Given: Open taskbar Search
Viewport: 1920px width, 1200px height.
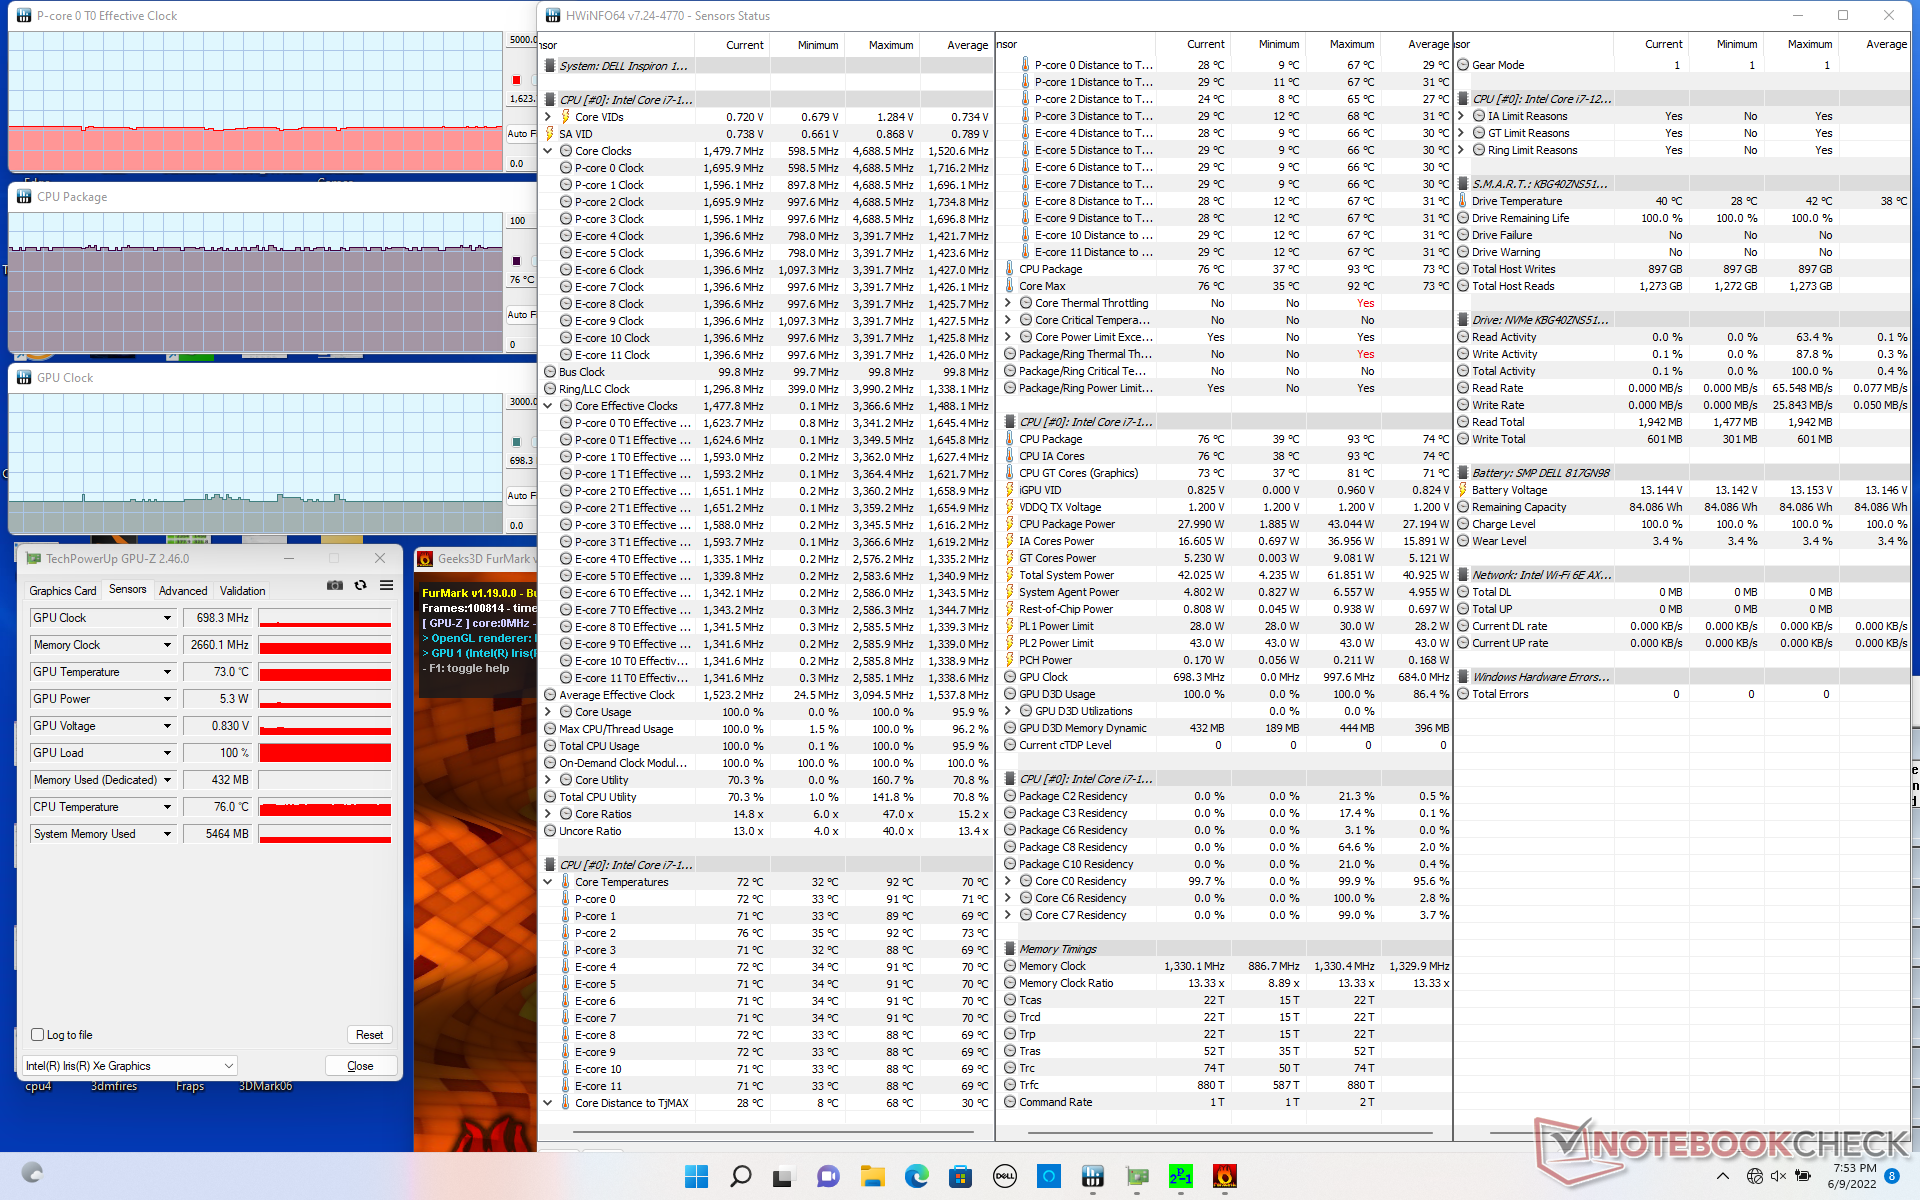Looking at the screenshot, I should coord(740,1176).
